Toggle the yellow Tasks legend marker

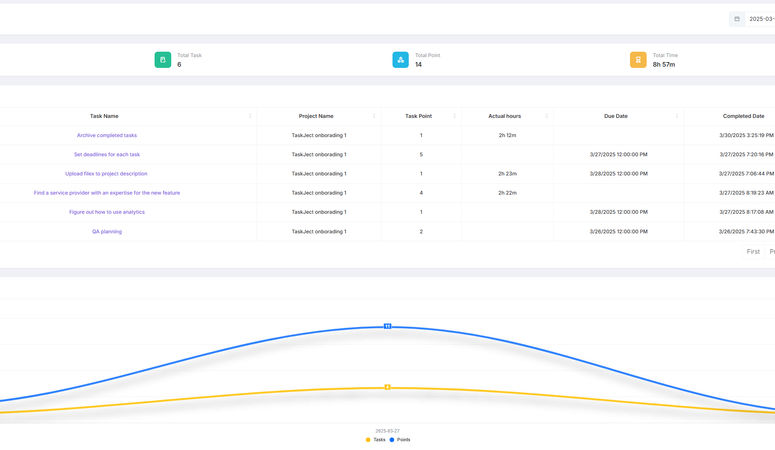368,440
